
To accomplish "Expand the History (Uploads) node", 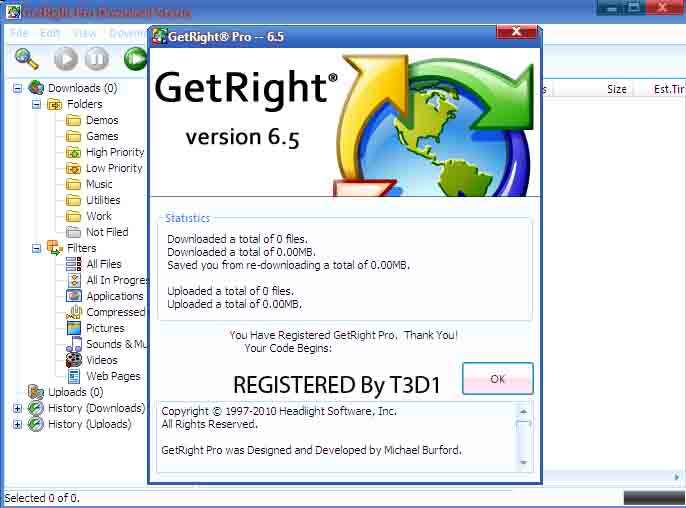I will (17, 424).
